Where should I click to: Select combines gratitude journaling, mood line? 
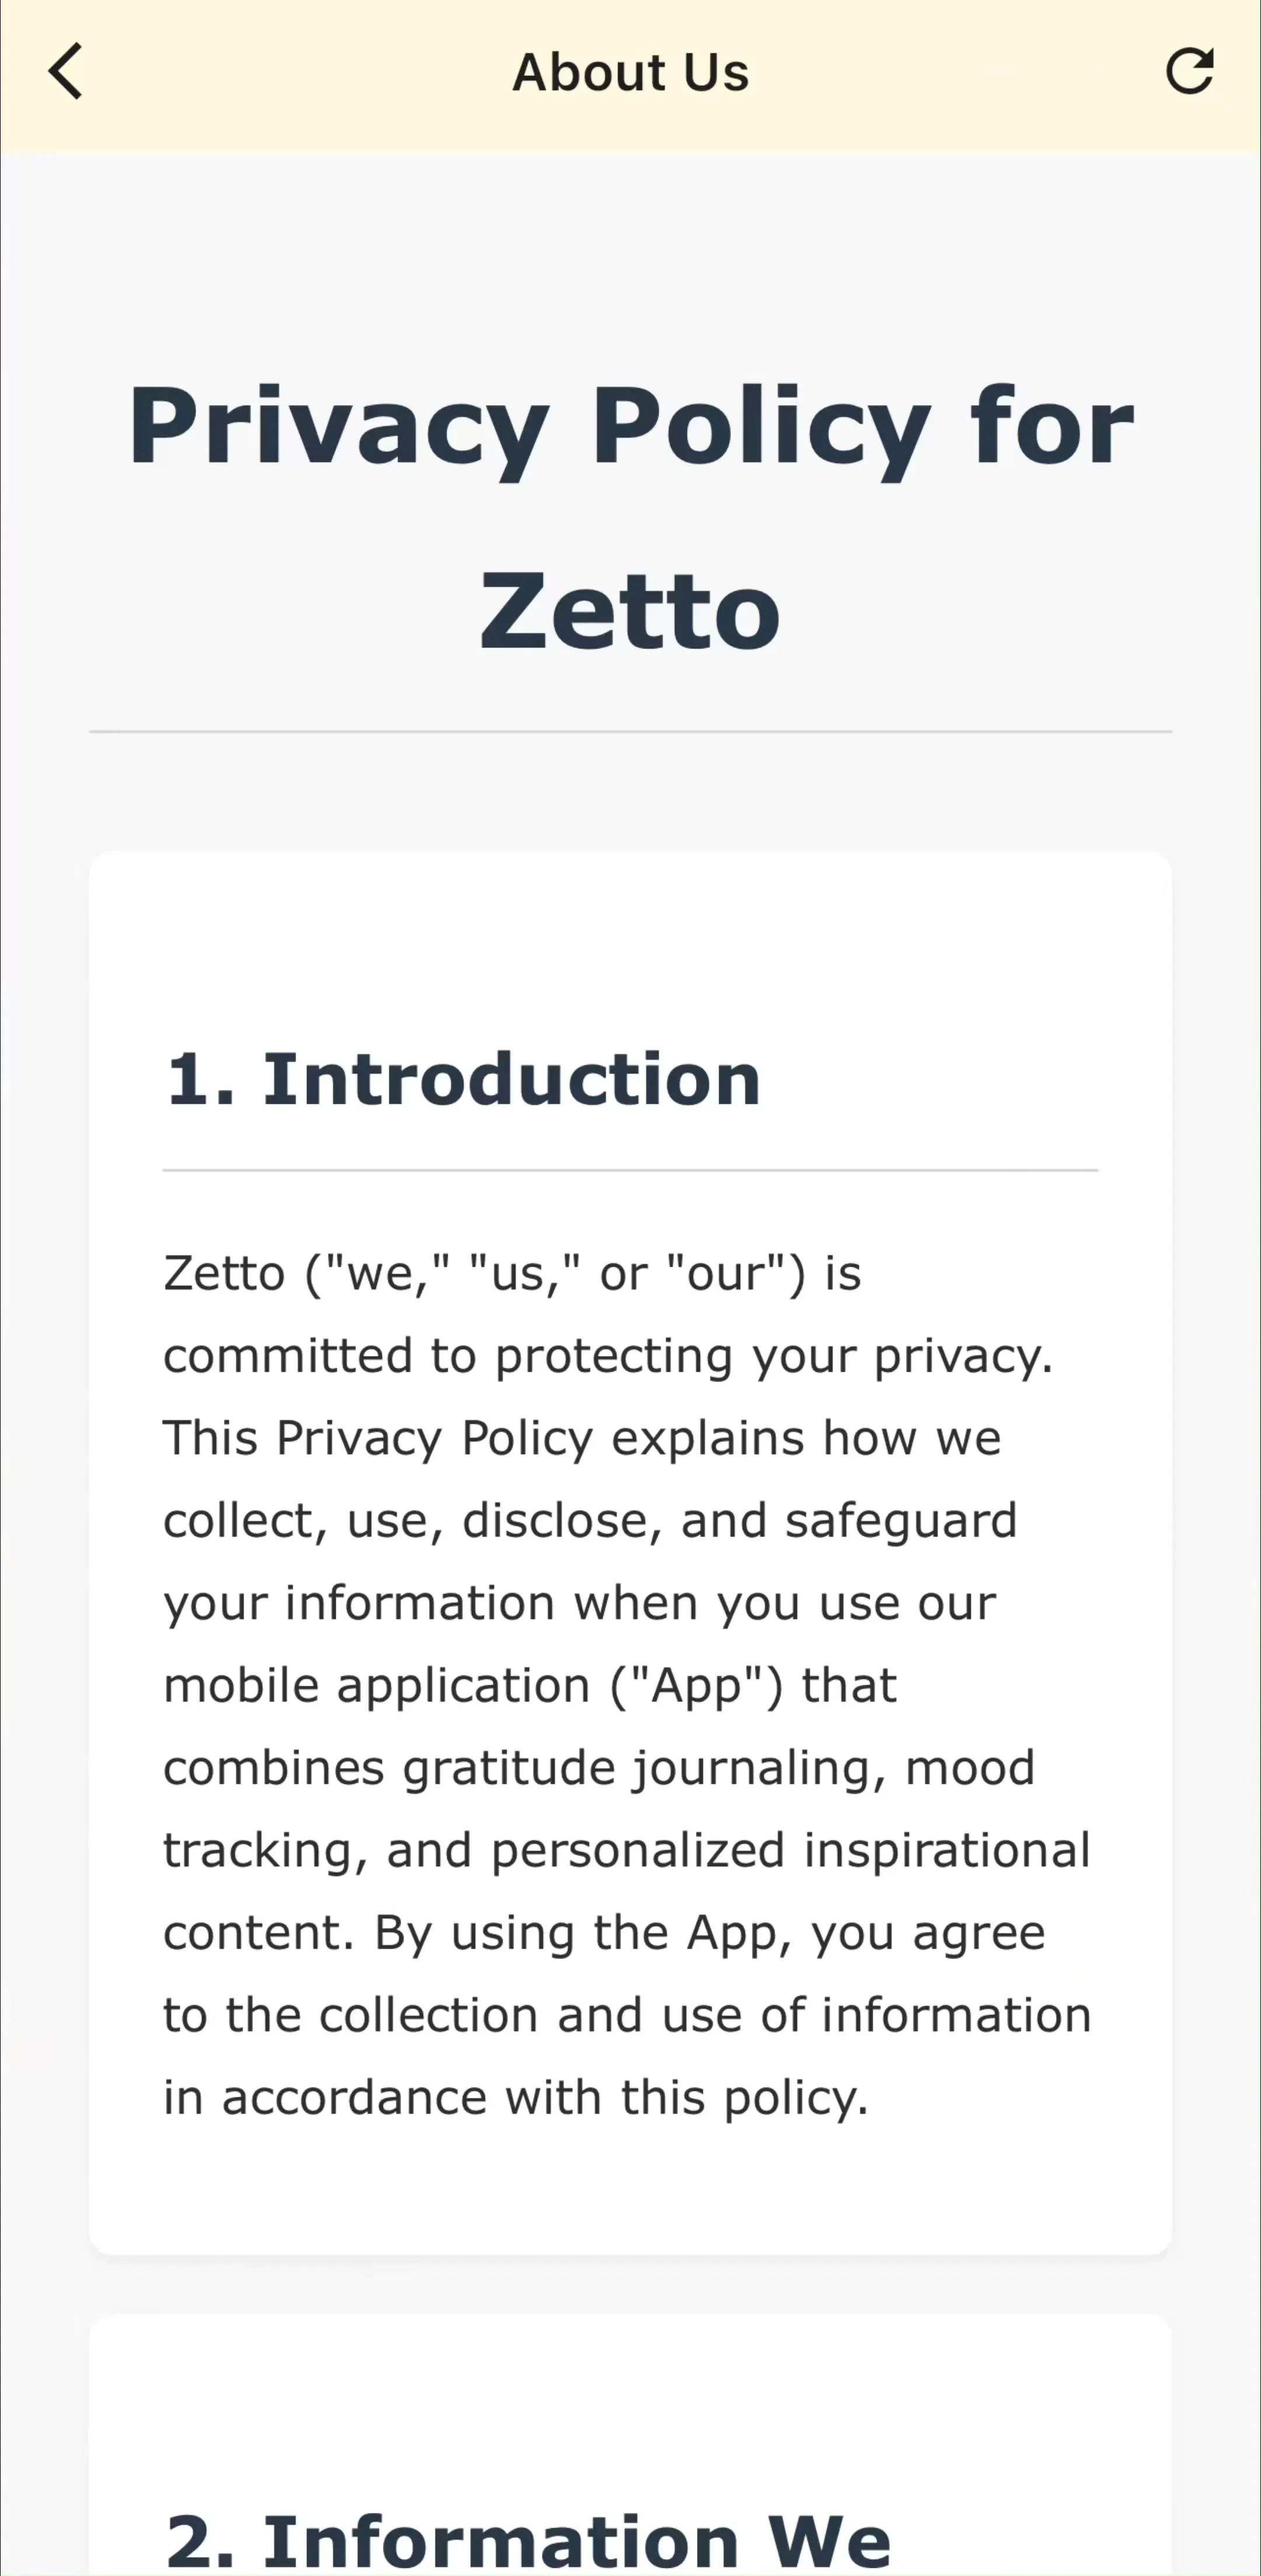pos(599,1769)
